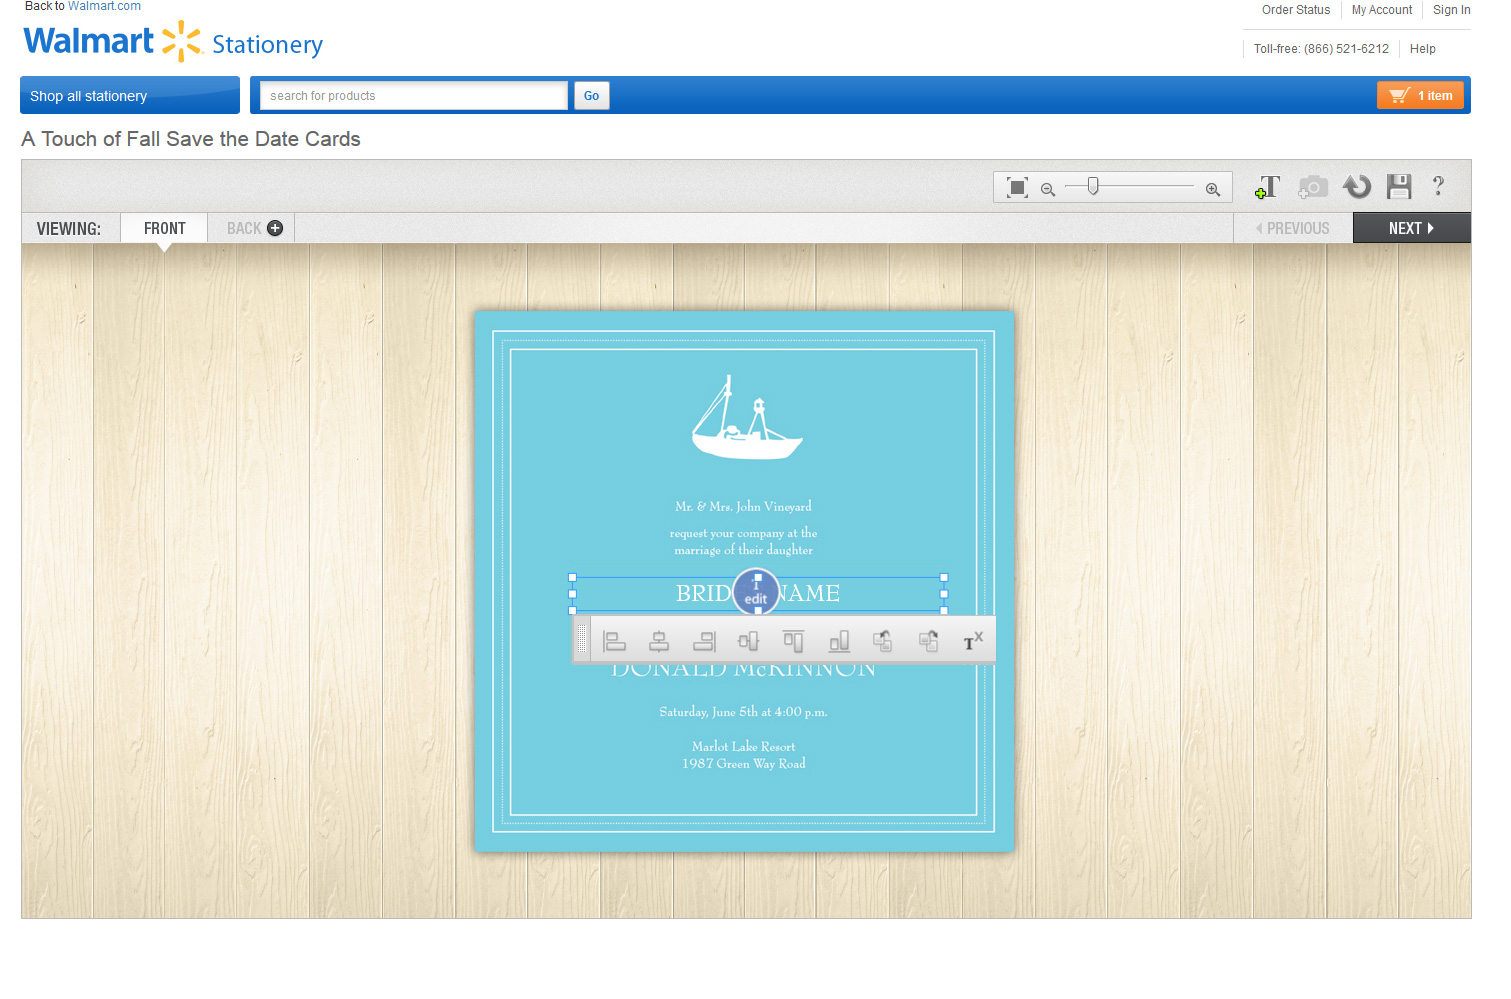Click the NEXT button
Image resolution: width=1511 pixels, height=999 pixels.
[x=1411, y=229]
